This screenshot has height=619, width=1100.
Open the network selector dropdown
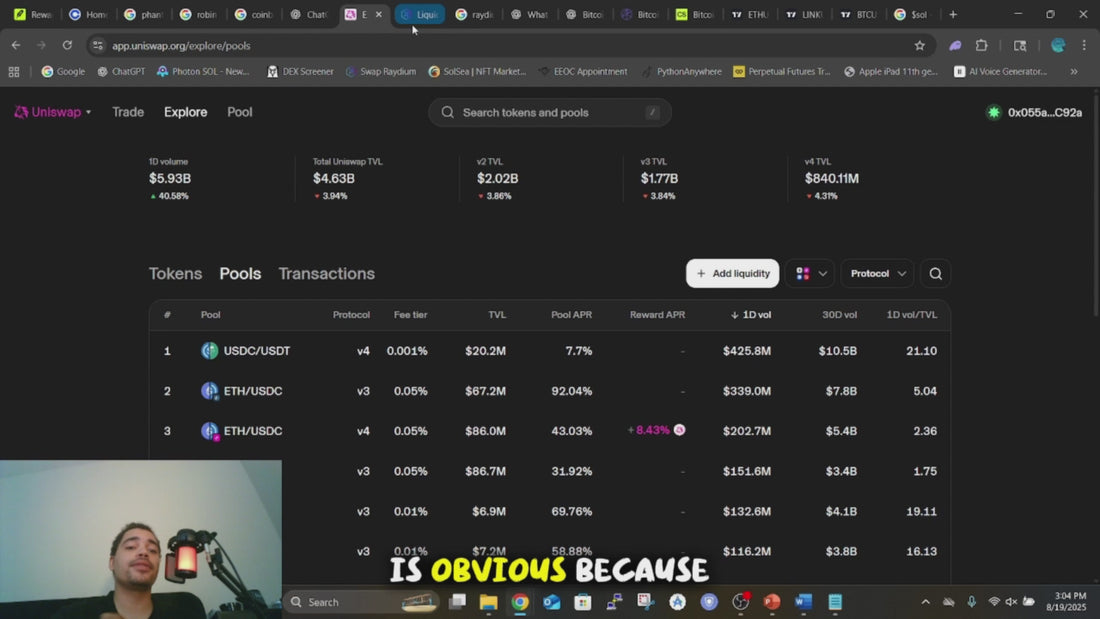[x=811, y=274]
